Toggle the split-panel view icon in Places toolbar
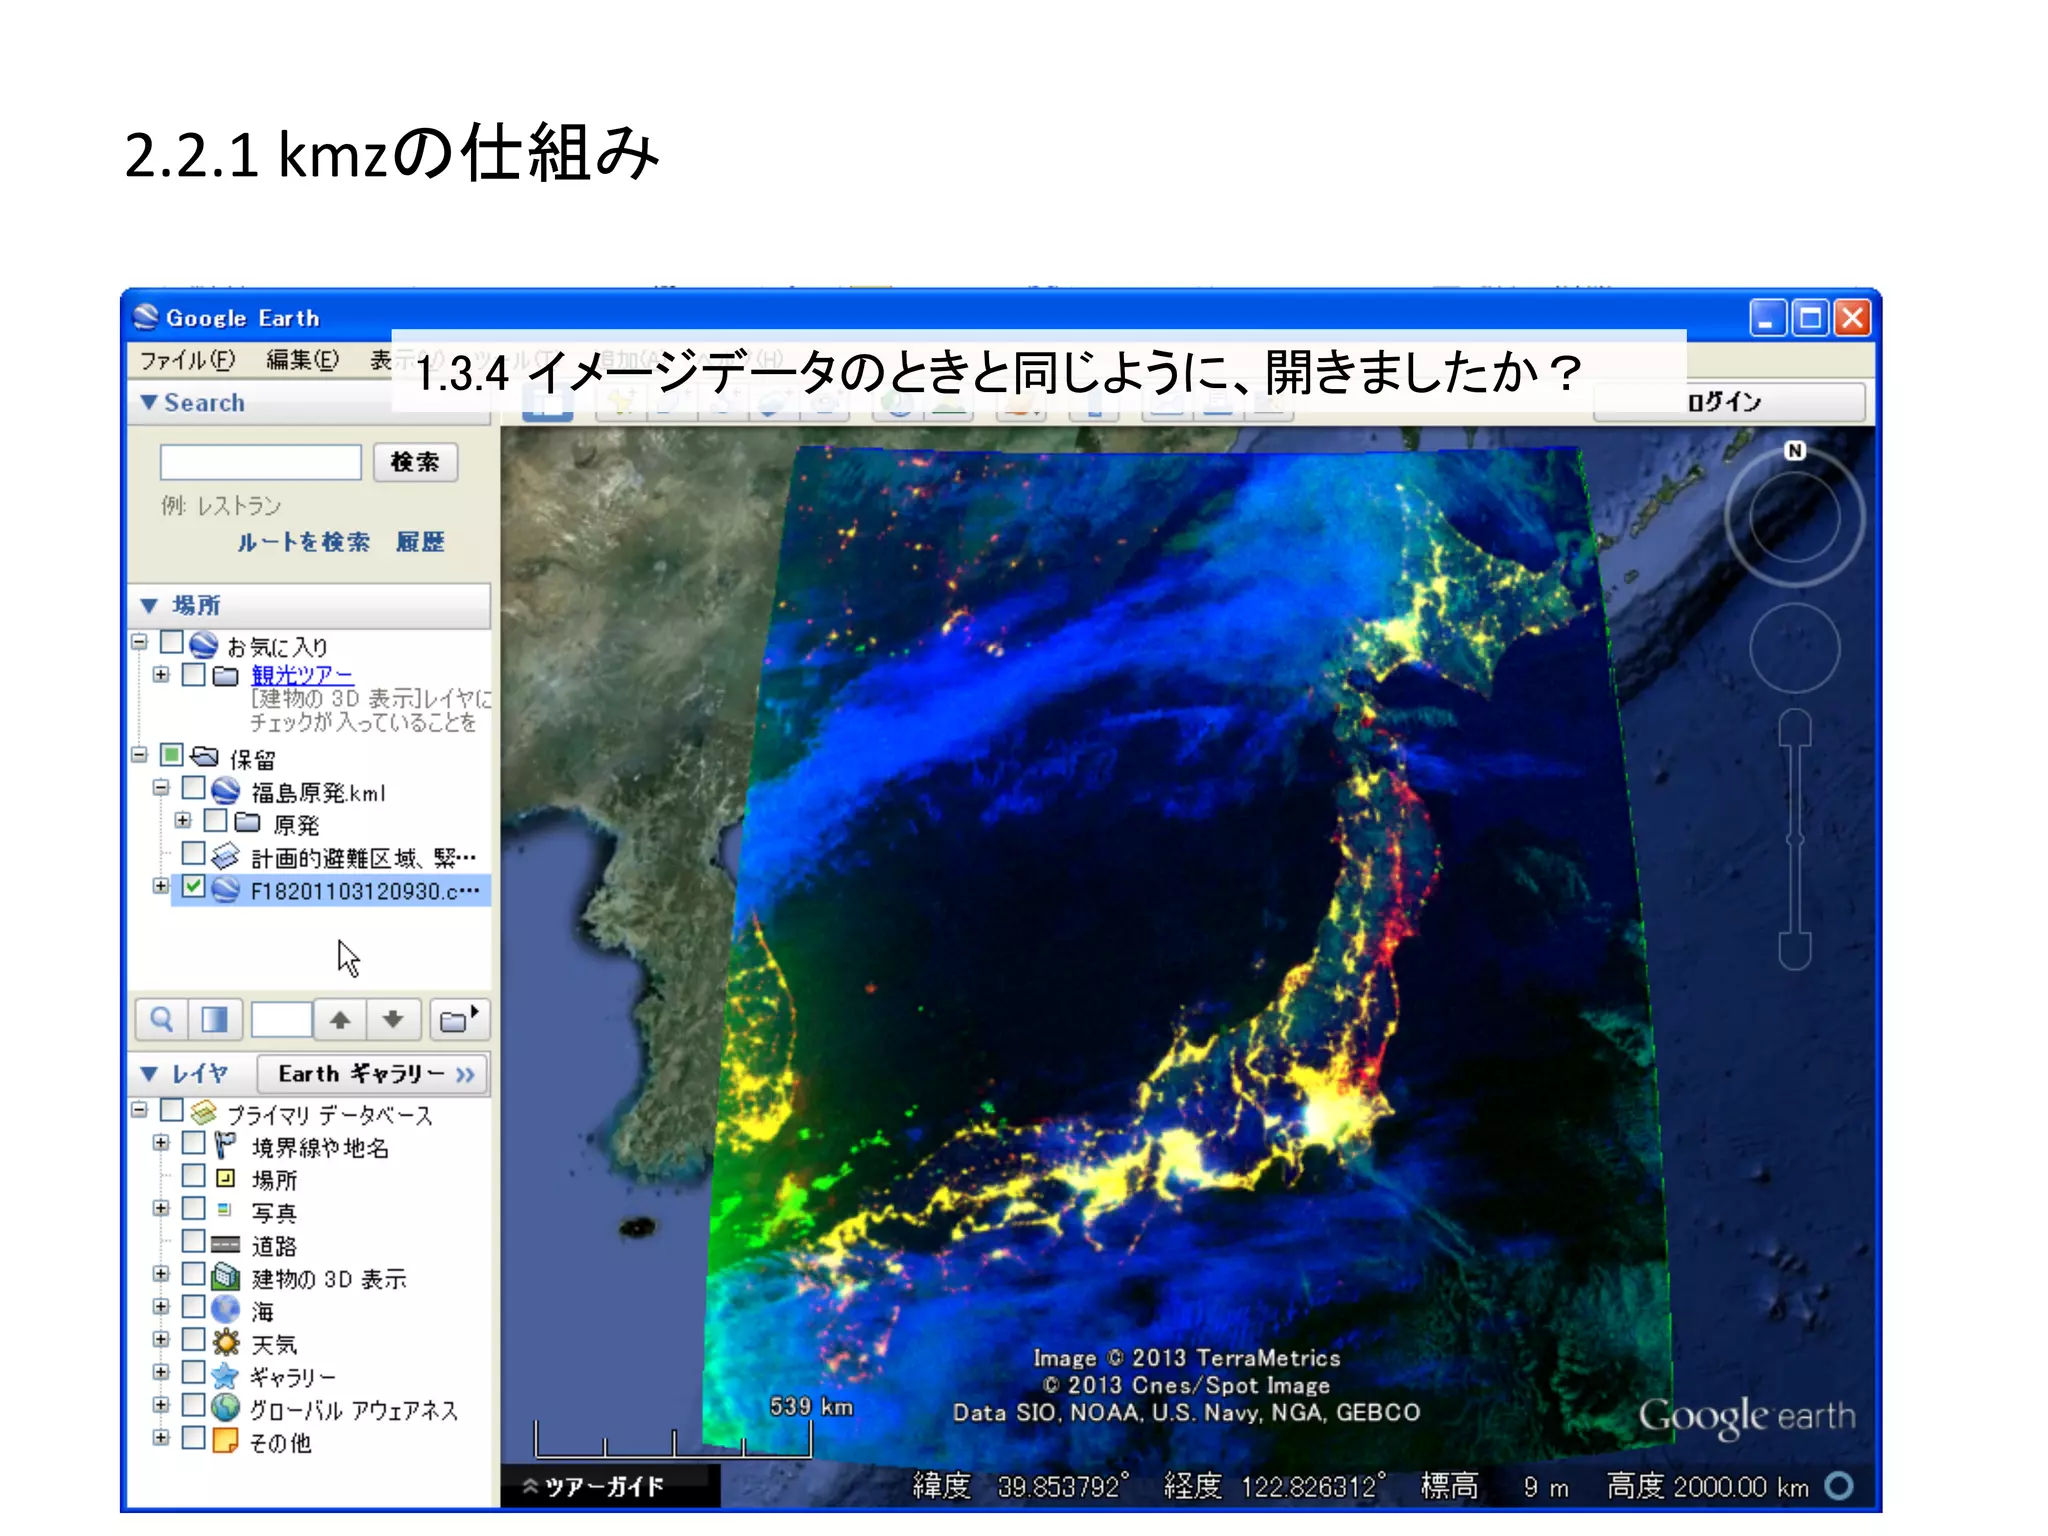2048x1536 pixels. 214,1020
